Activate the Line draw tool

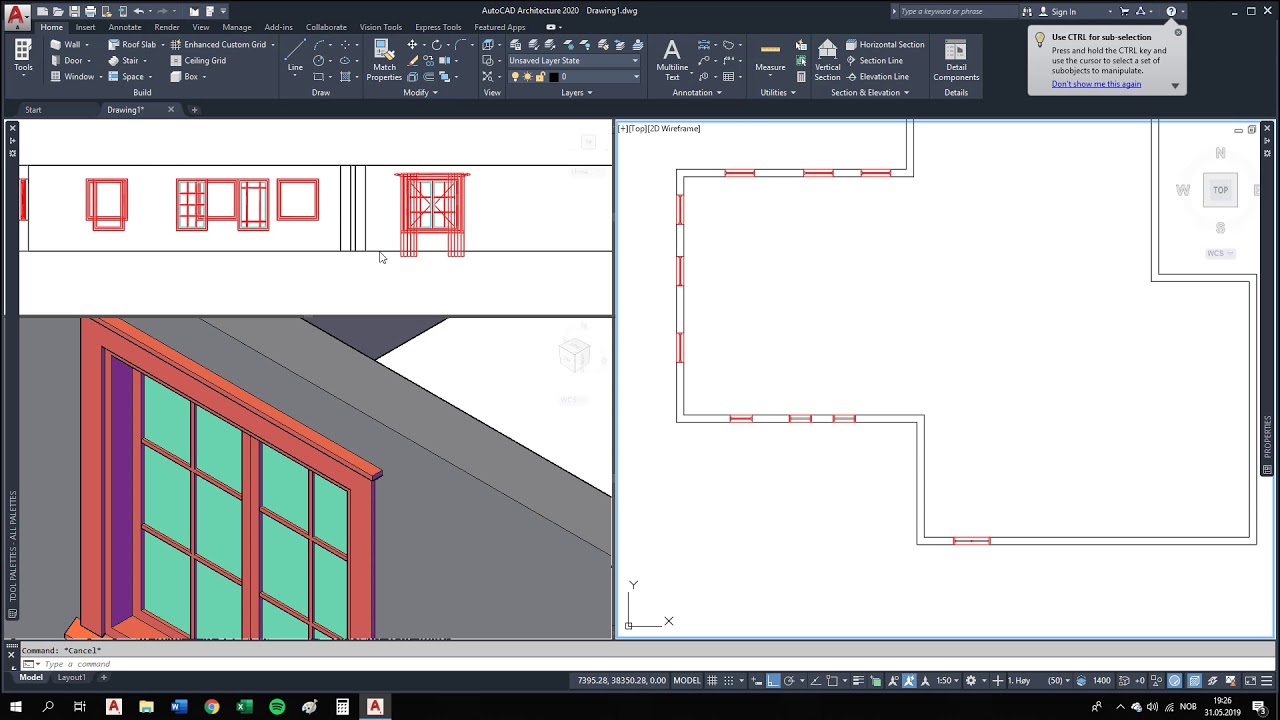[295, 56]
